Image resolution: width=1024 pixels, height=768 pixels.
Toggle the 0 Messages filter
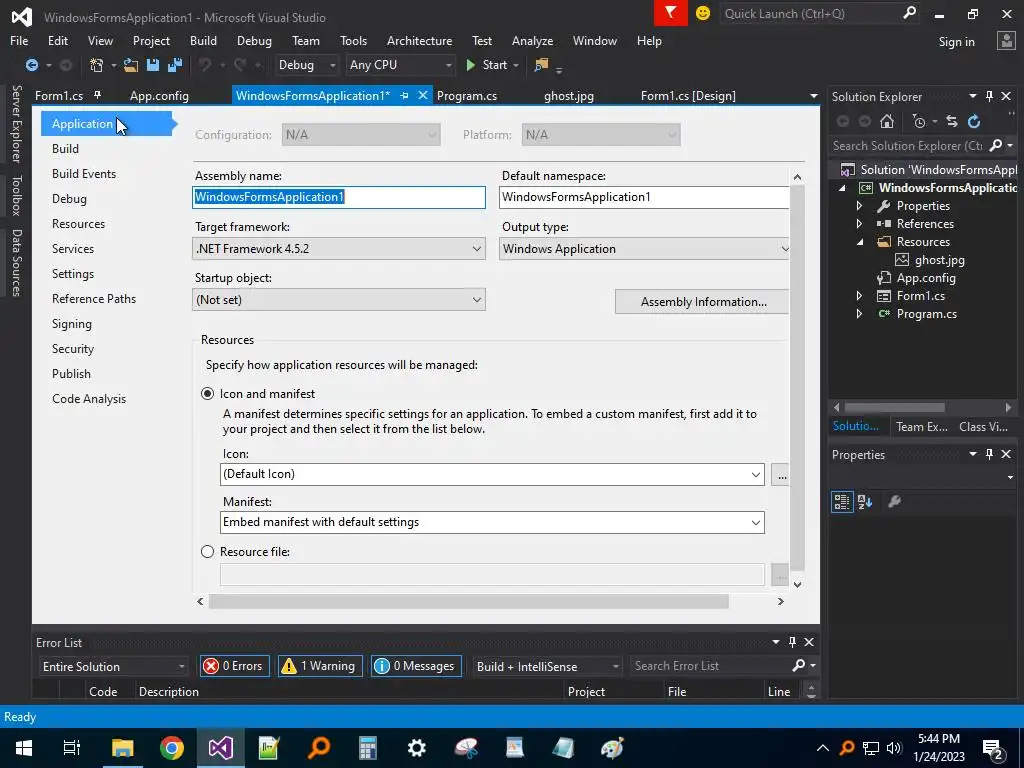[x=417, y=666]
